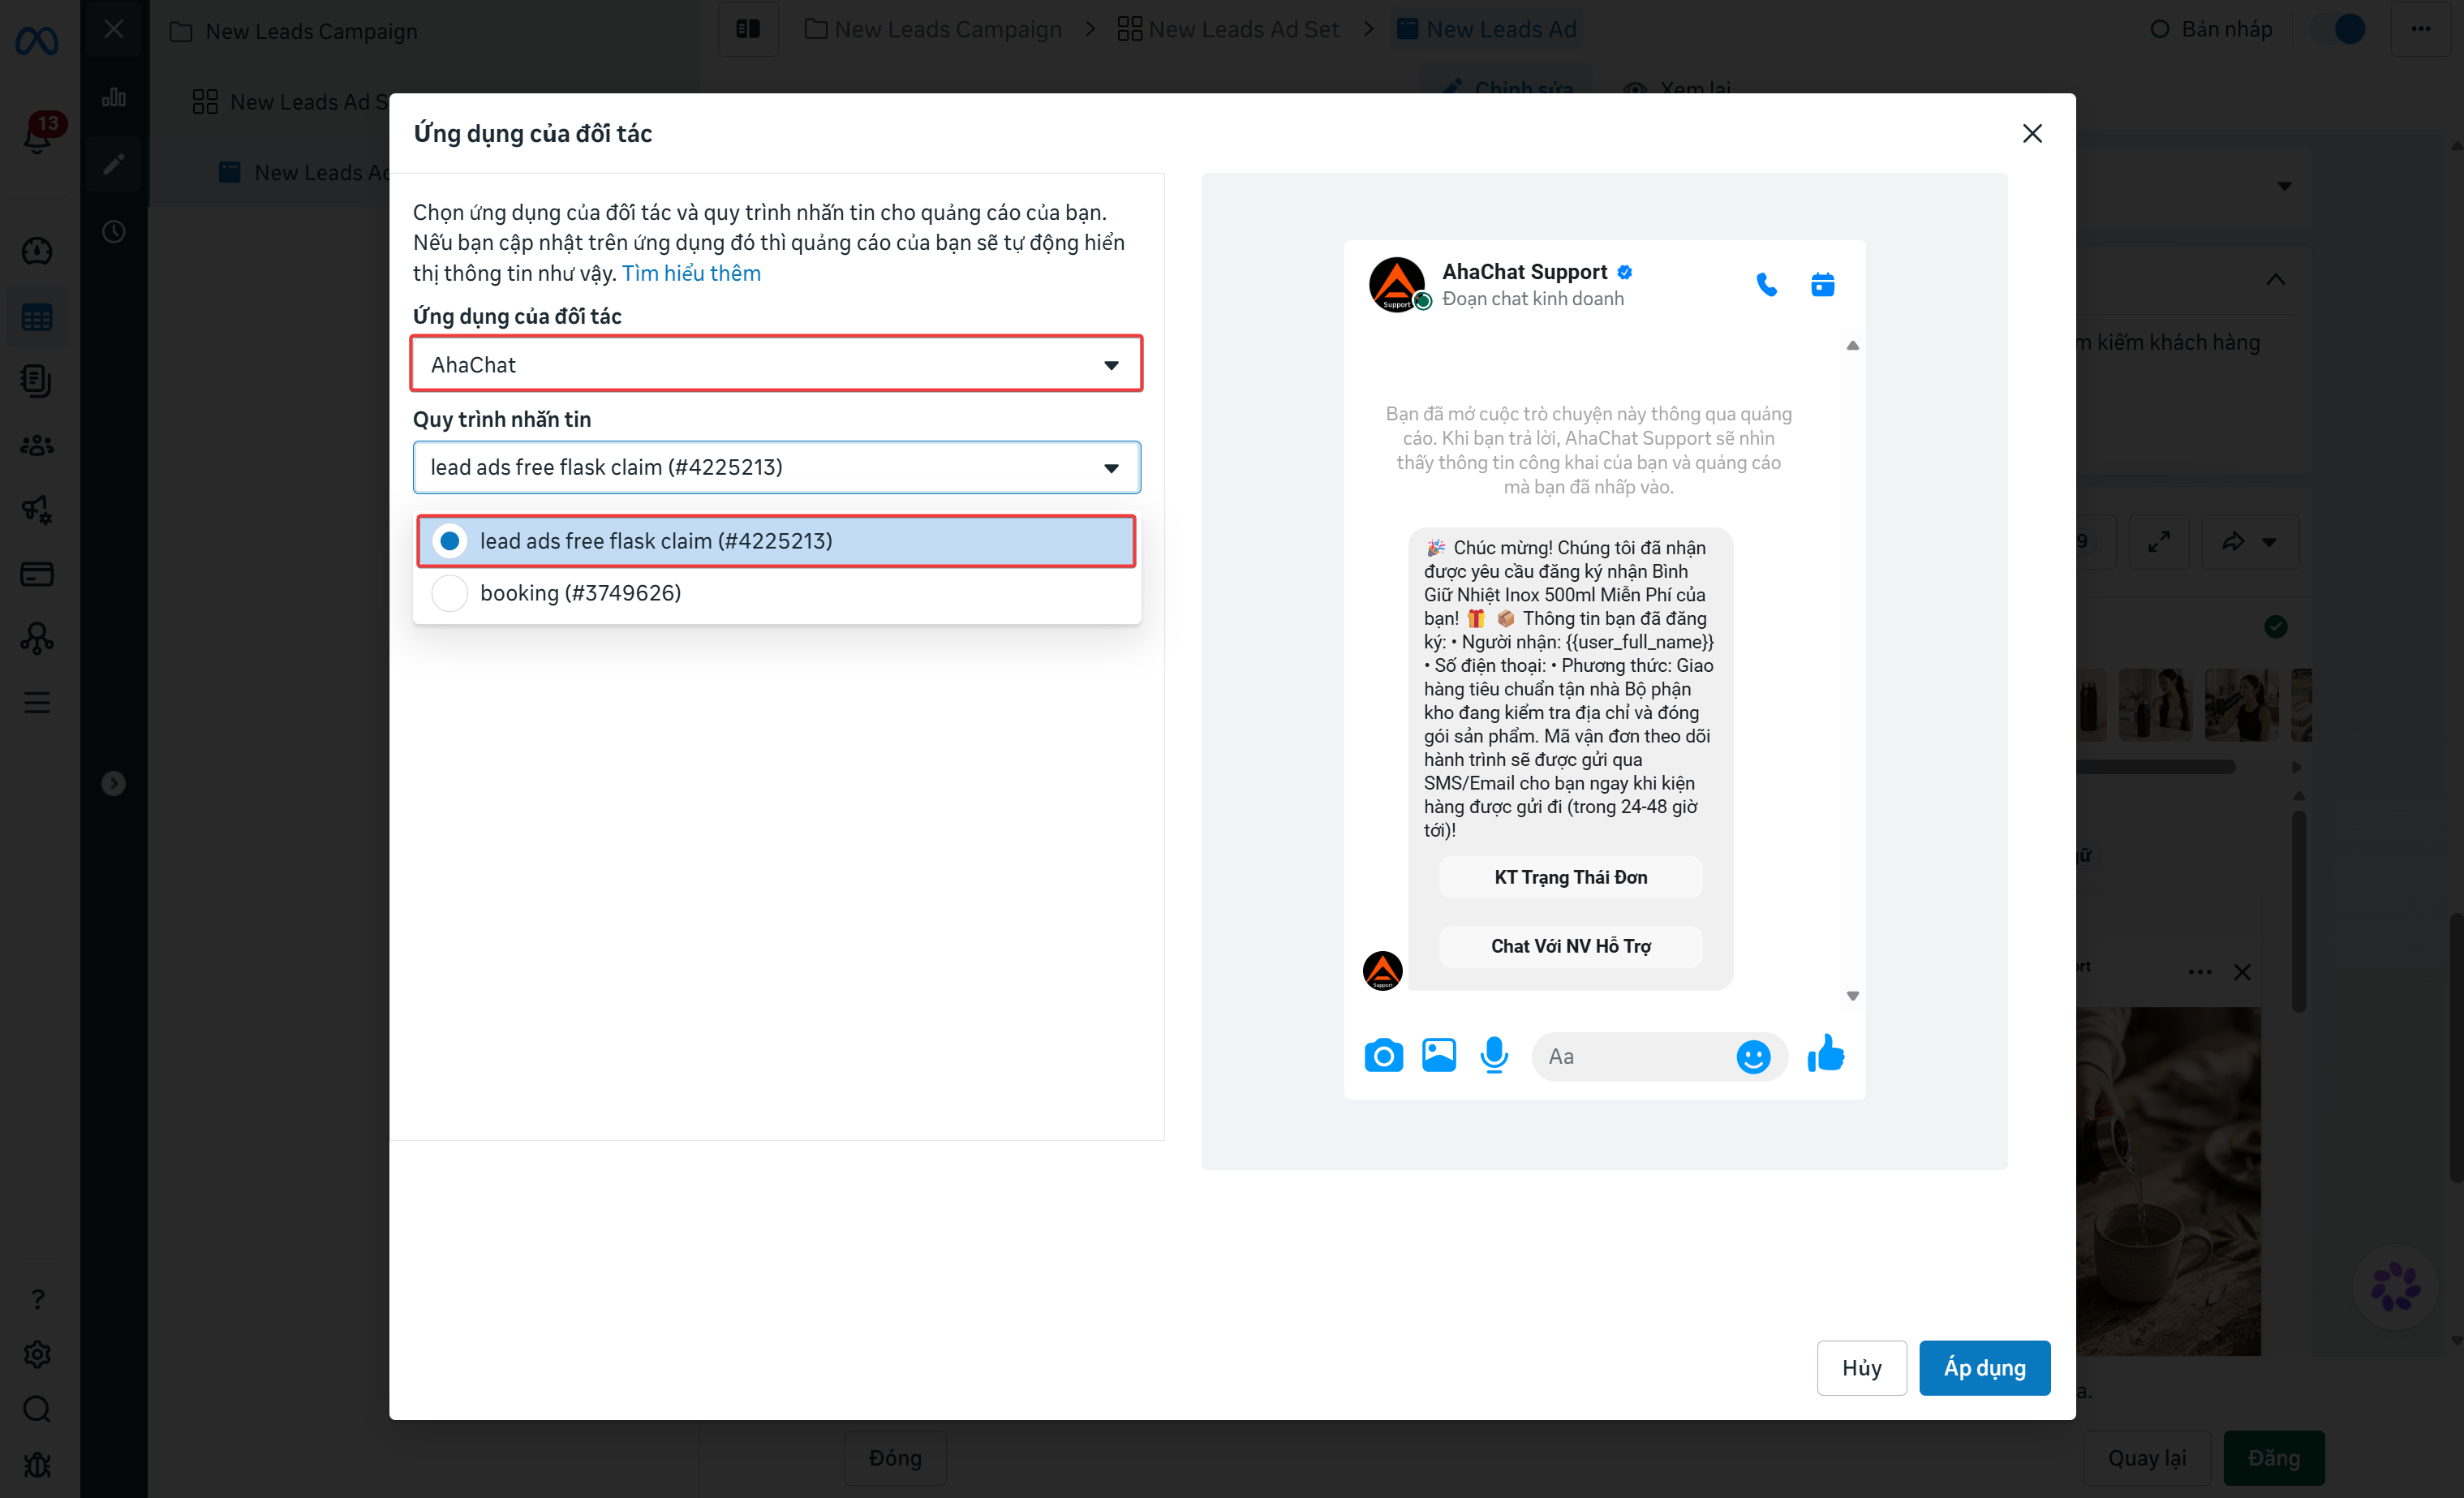This screenshot has width=2464, height=1498.
Task: Click the Hủy button
Action: 1862,1367
